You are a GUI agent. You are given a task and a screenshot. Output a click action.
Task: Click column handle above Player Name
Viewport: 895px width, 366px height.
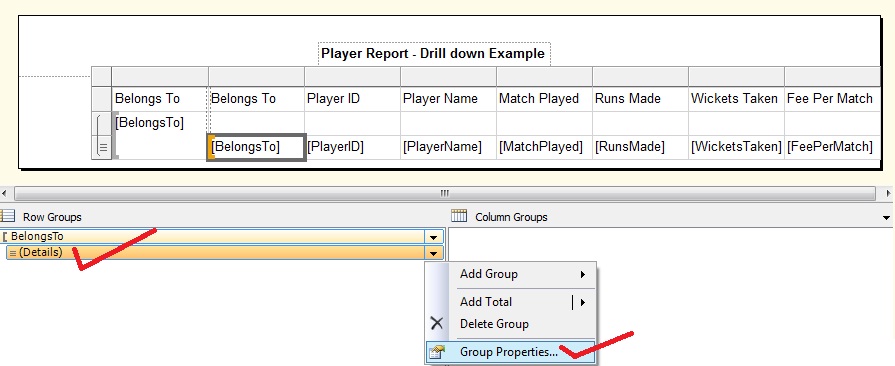coord(448,76)
